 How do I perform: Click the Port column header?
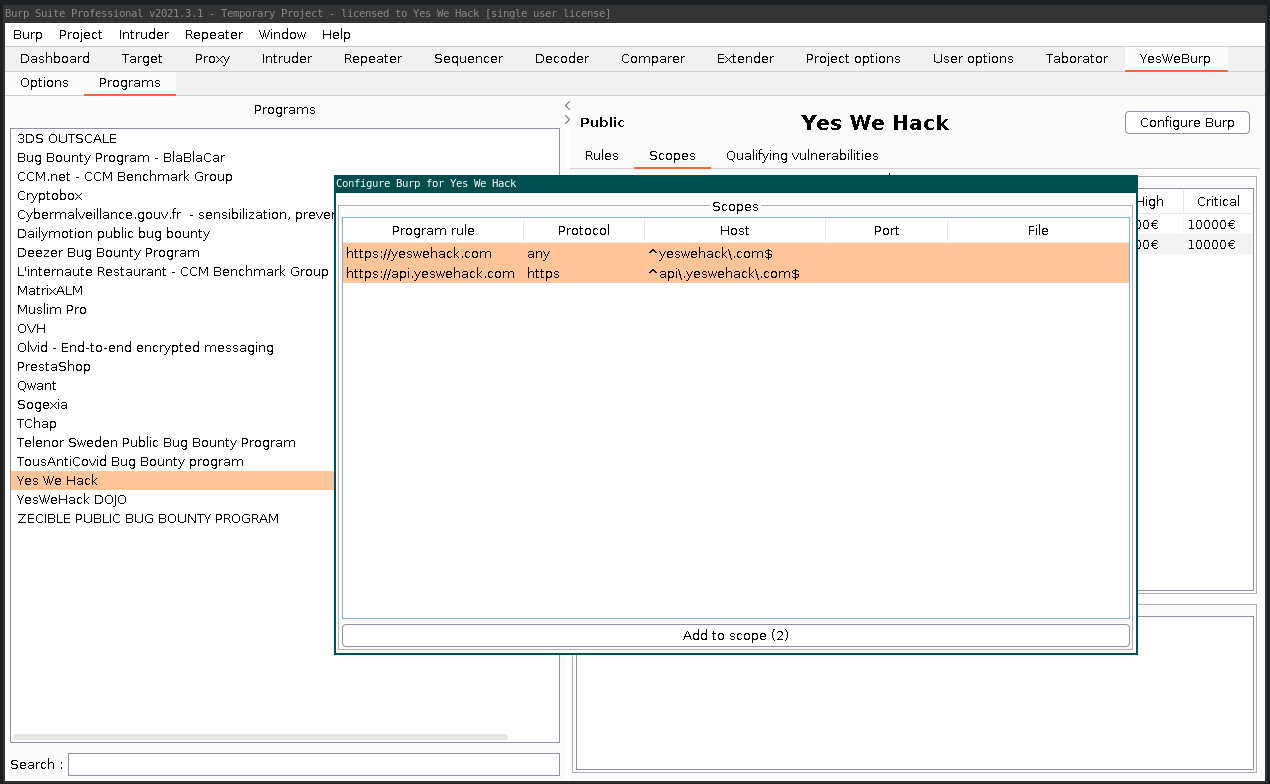click(887, 231)
